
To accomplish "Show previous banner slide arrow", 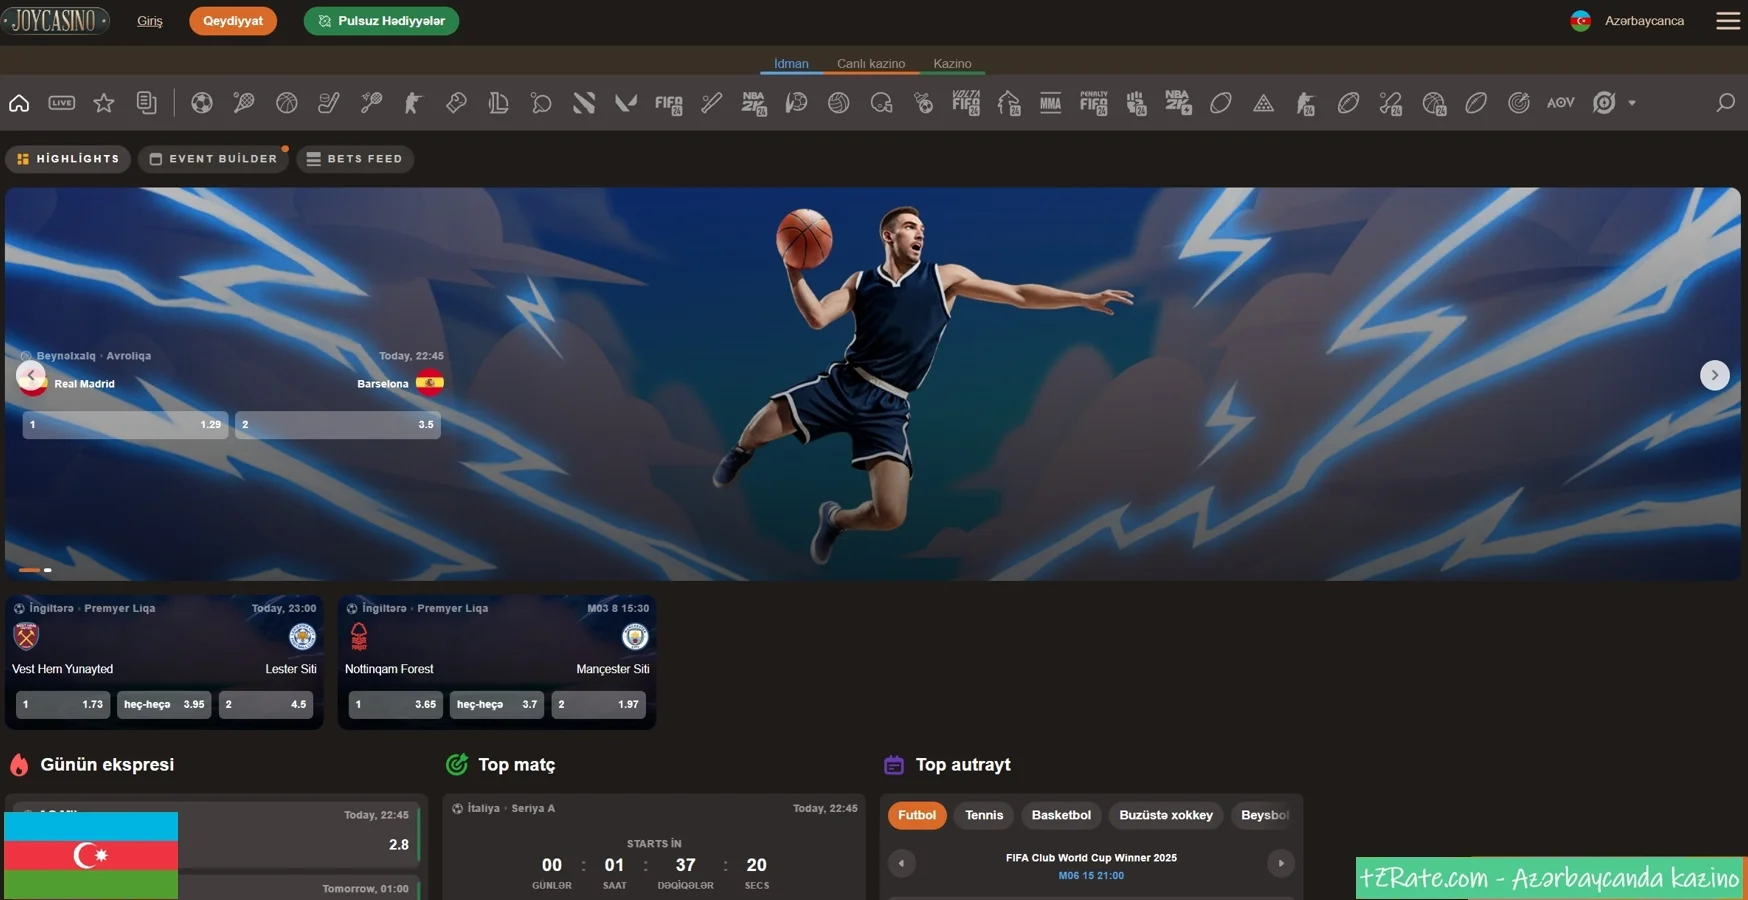I will pos(31,375).
